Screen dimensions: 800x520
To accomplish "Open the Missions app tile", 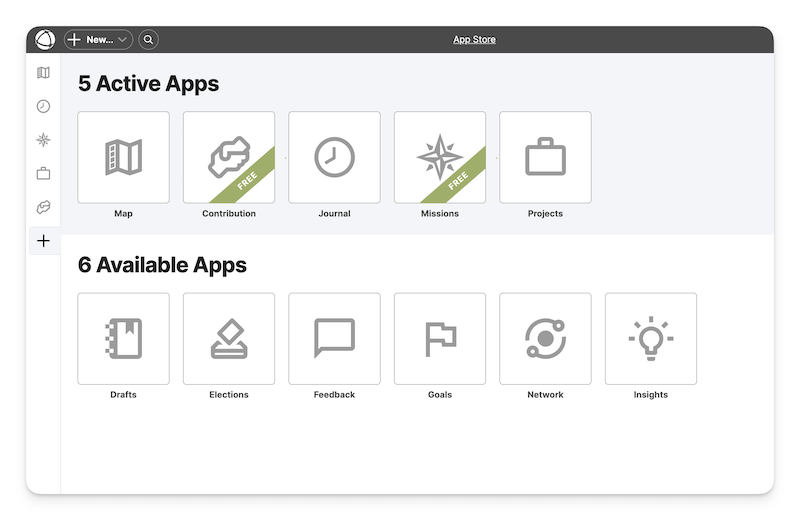I will (440, 157).
